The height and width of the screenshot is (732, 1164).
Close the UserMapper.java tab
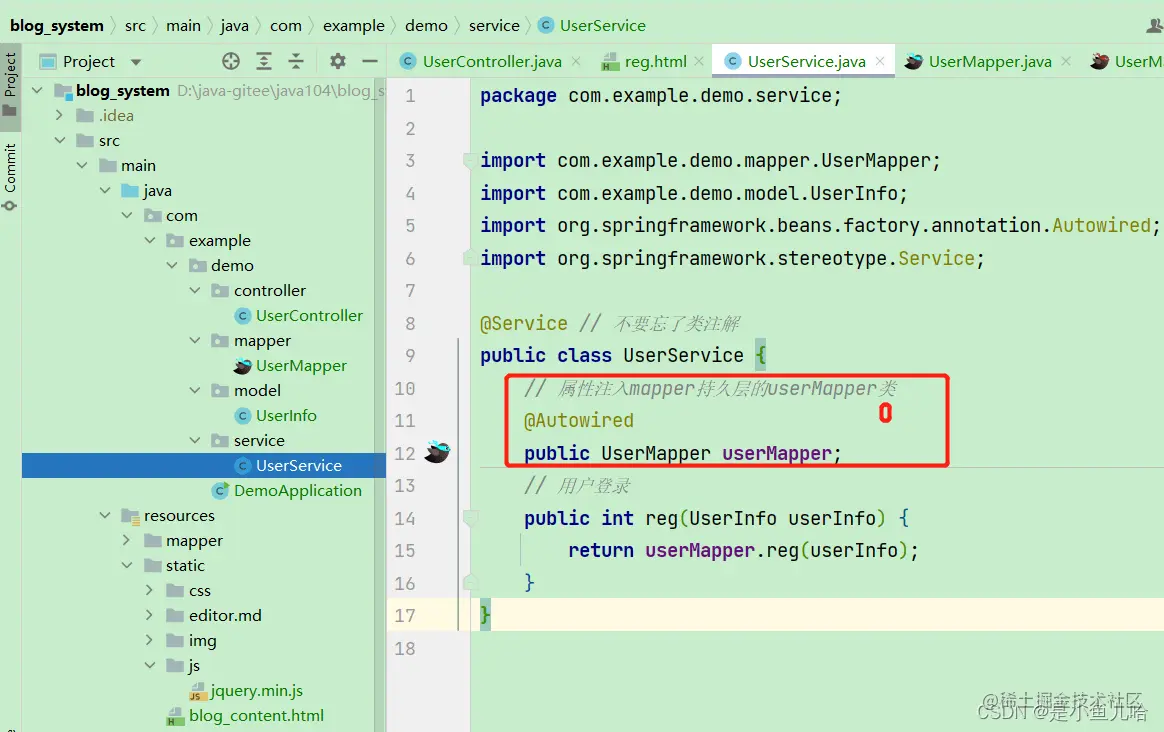[1066, 62]
